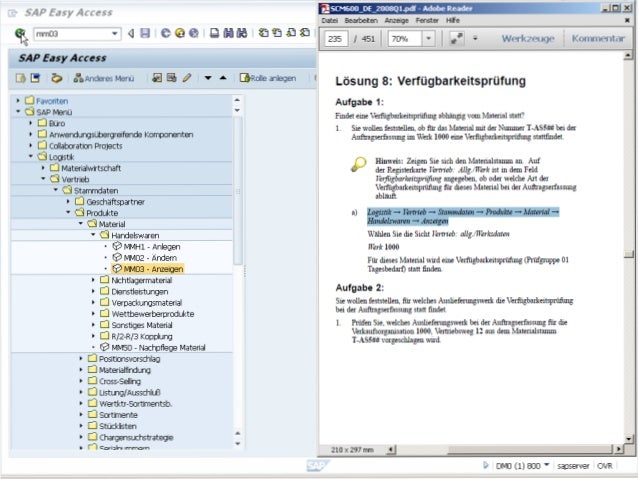Collapse the SAP Menü node

pyautogui.click(x=18, y=111)
